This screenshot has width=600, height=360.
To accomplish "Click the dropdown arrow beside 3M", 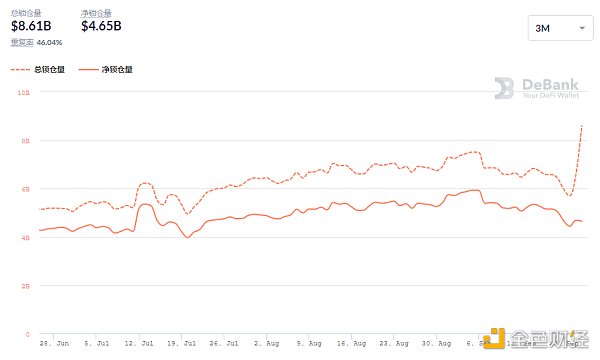I will tap(582, 28).
